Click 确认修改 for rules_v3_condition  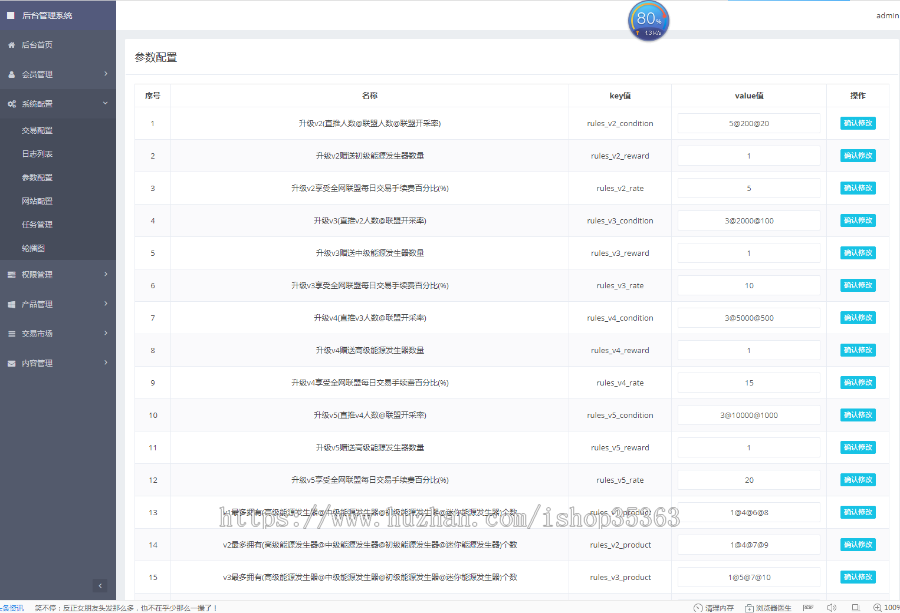pyautogui.click(x=858, y=220)
